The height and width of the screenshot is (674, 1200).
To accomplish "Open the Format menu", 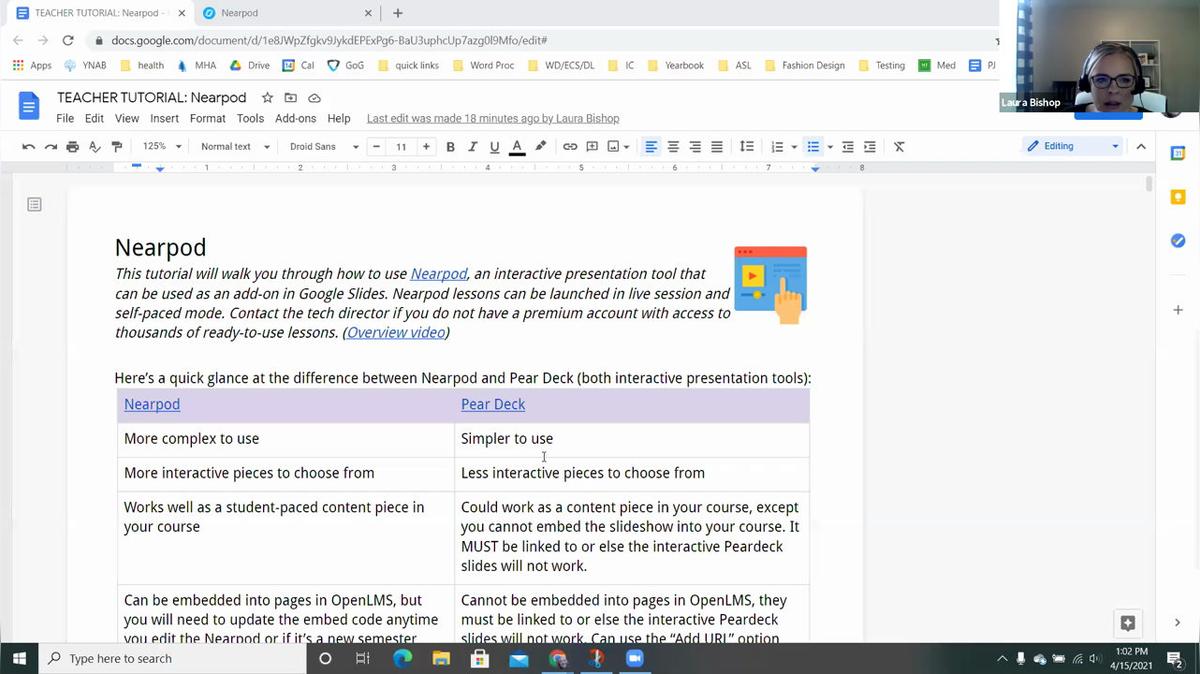I will click(x=207, y=118).
